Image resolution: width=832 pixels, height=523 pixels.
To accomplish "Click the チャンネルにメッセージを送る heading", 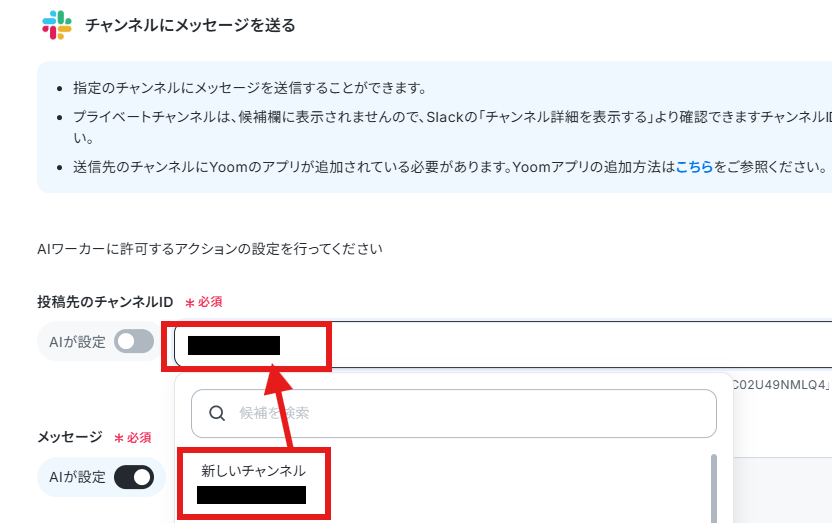I will pyautogui.click(x=190, y=25).
